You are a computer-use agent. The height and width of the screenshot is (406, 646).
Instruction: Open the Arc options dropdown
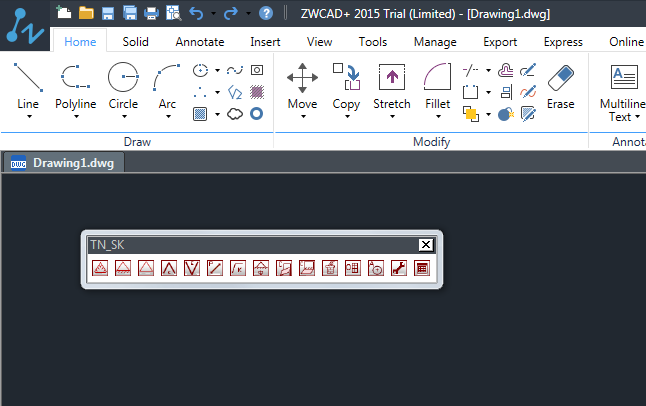tap(167, 117)
